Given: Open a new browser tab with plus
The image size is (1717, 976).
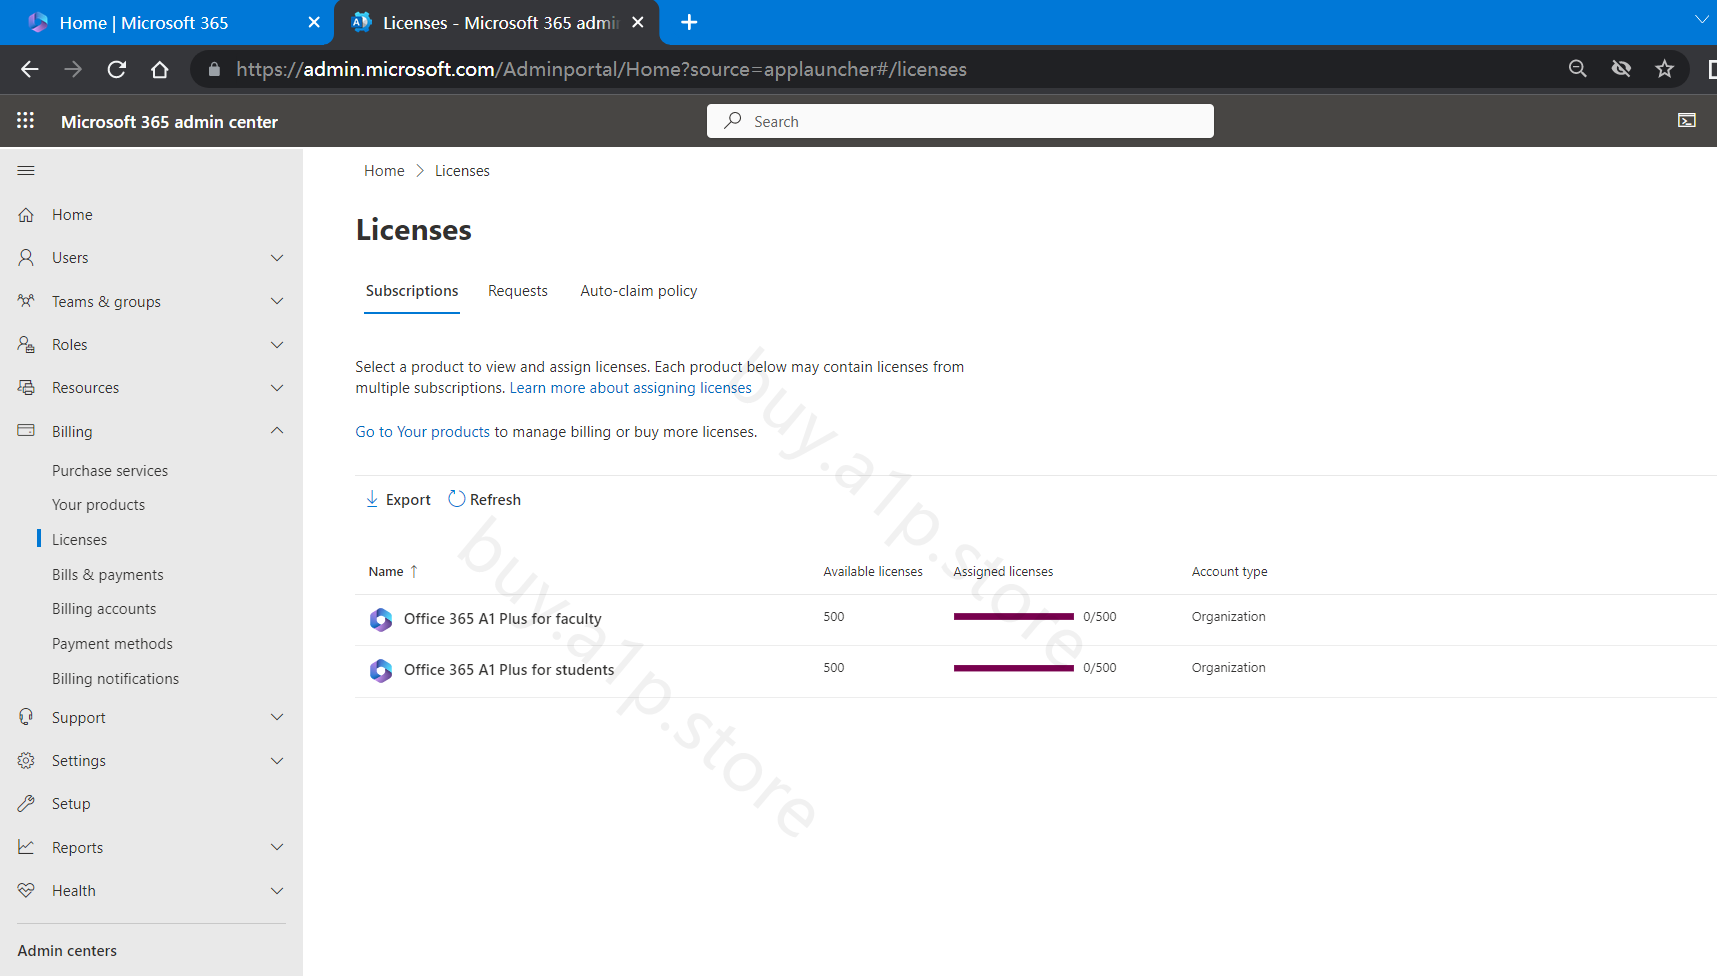Looking at the screenshot, I should point(689,22).
